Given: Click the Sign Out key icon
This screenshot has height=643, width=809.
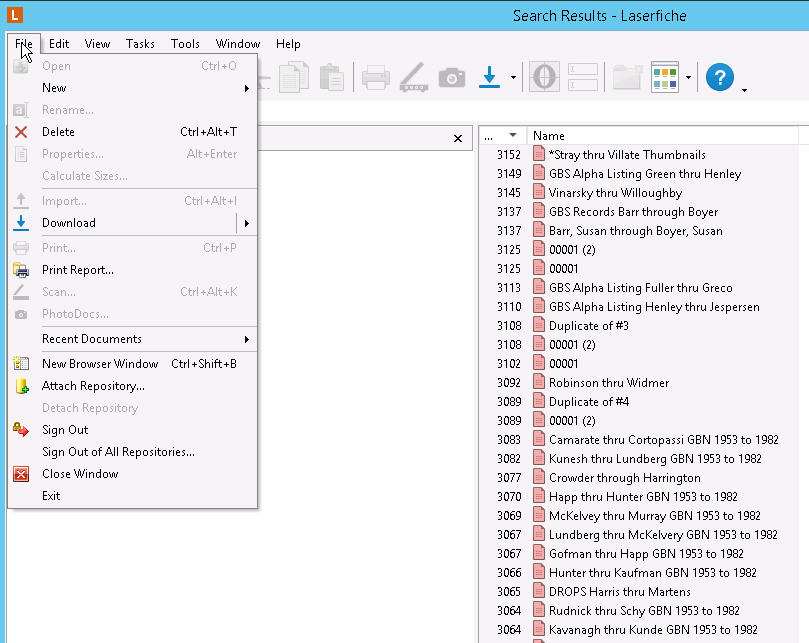Looking at the screenshot, I should tap(21, 430).
